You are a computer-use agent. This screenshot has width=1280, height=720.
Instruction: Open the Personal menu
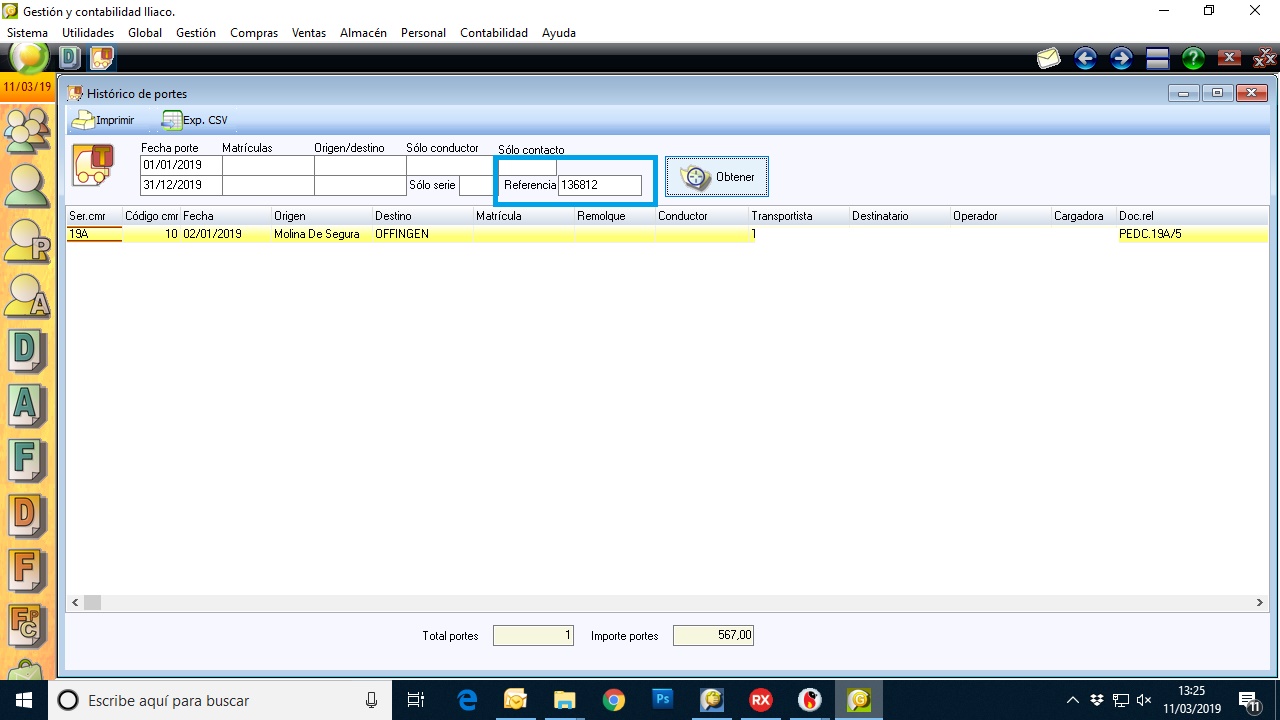(423, 33)
